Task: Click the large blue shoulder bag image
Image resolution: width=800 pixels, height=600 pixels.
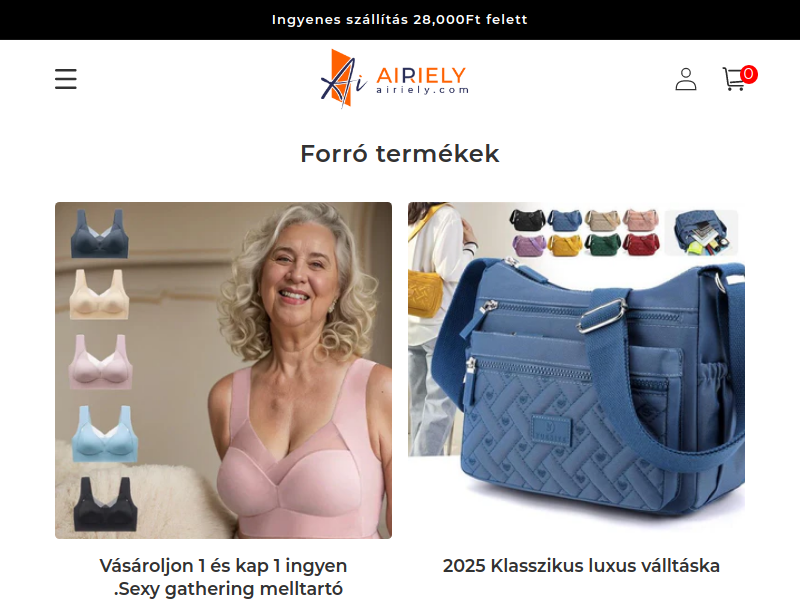Action: click(x=577, y=370)
